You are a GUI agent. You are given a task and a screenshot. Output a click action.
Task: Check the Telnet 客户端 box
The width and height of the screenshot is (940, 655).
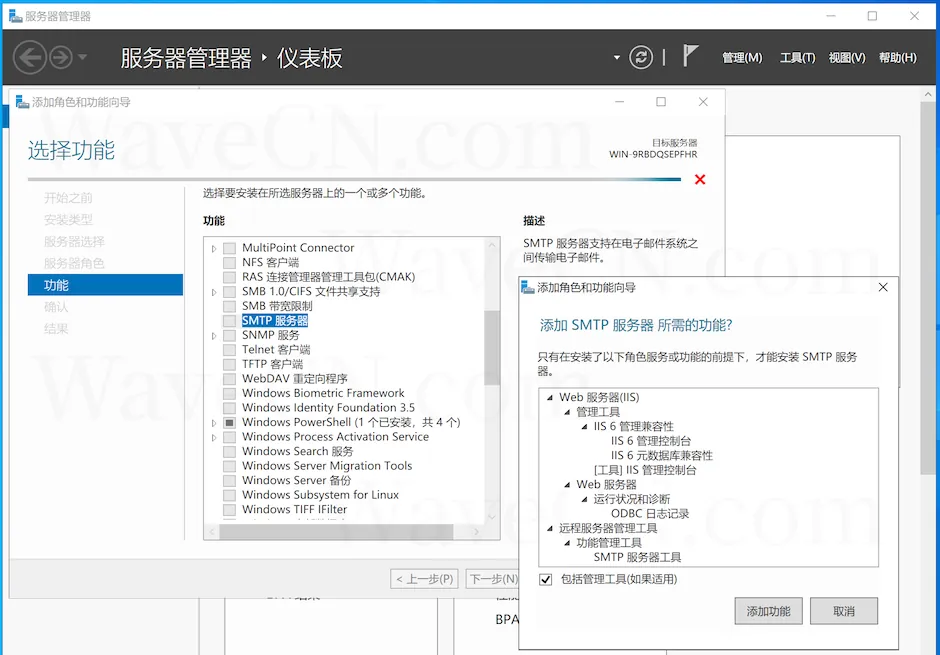(229, 349)
